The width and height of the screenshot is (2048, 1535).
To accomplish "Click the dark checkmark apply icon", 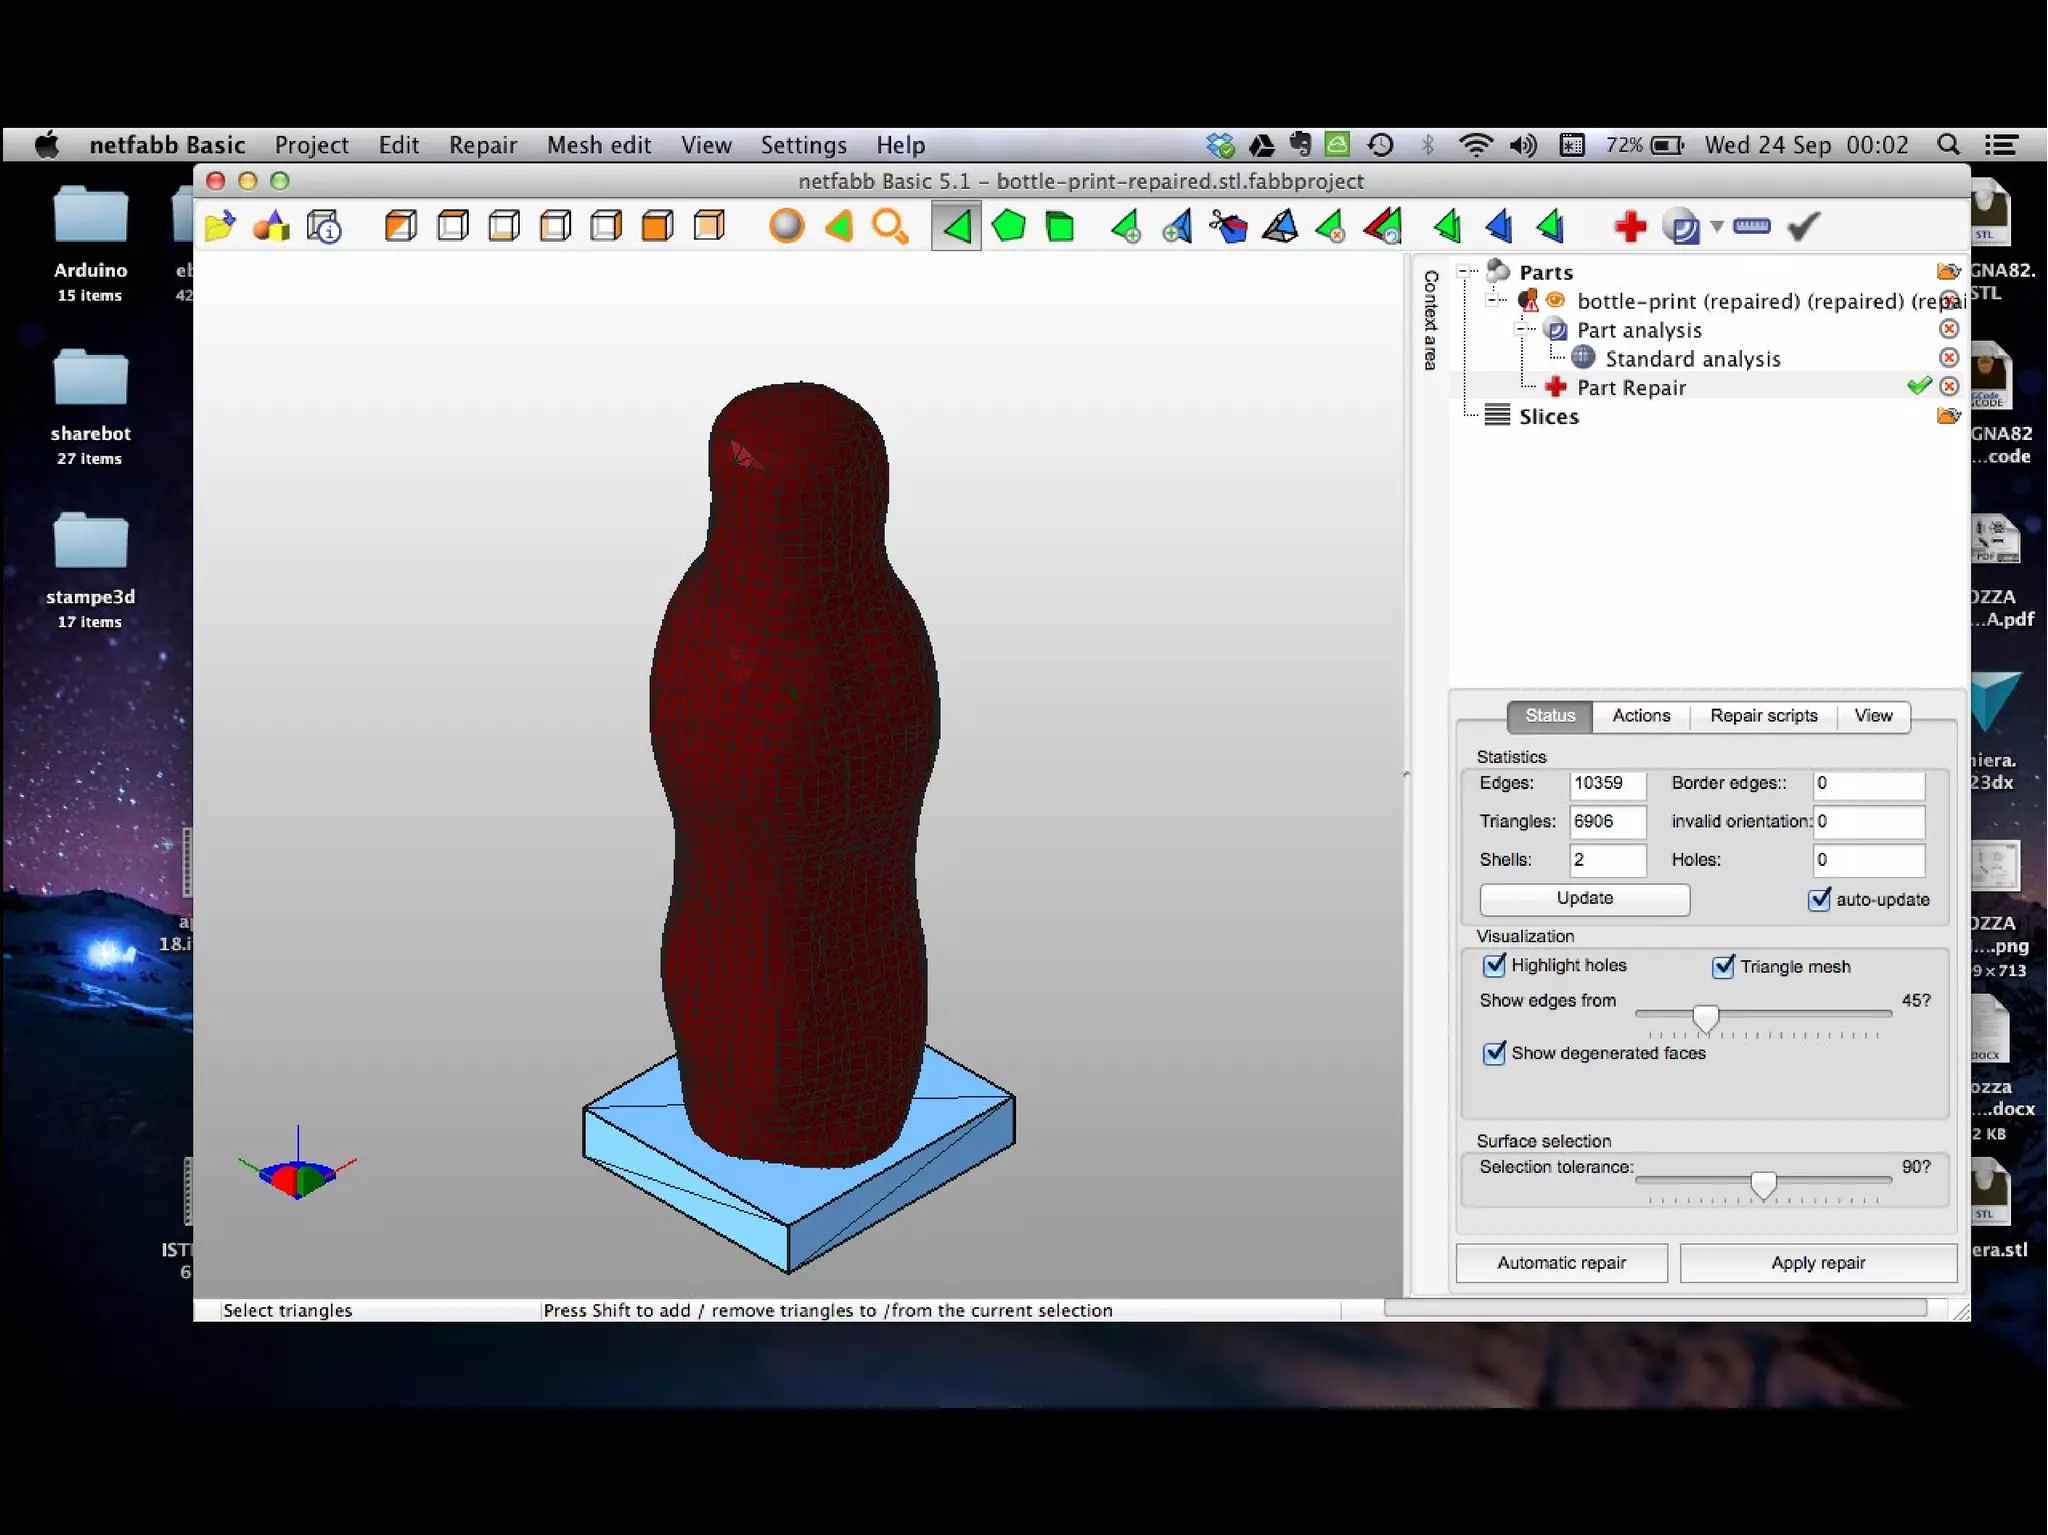I will coord(1802,227).
